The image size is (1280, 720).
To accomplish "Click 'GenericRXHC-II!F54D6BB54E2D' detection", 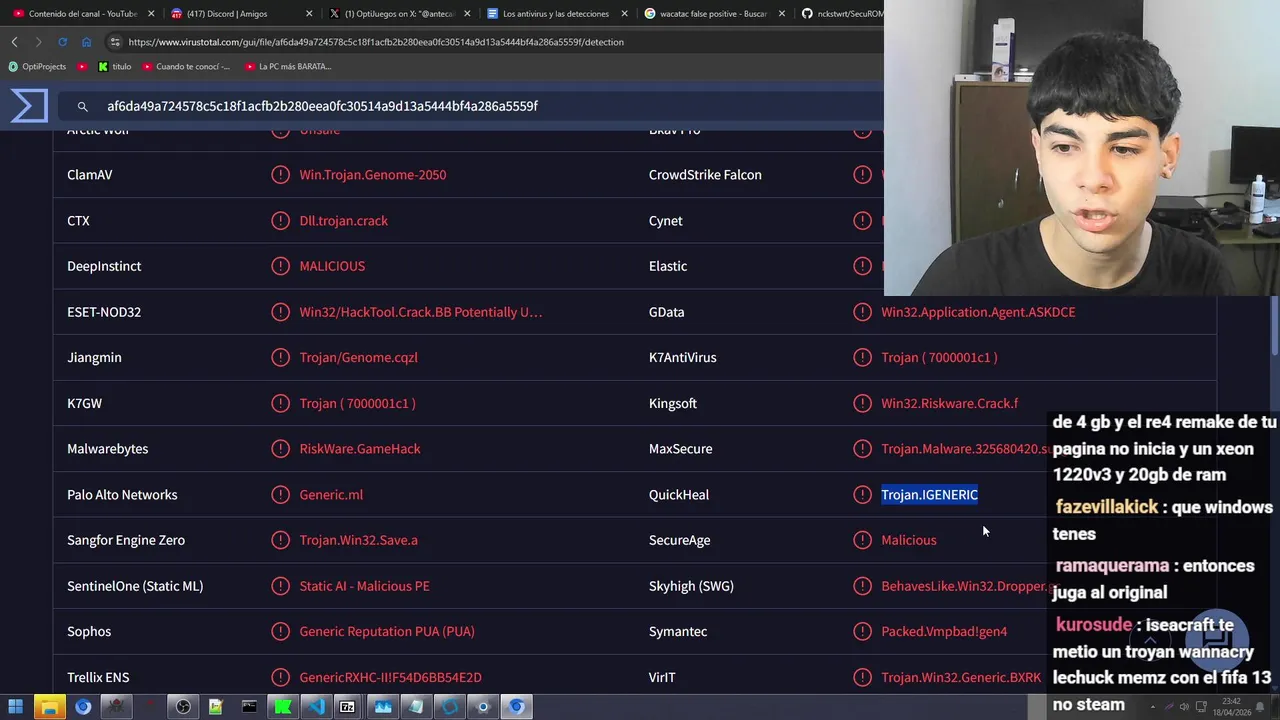I will click(x=390, y=678).
